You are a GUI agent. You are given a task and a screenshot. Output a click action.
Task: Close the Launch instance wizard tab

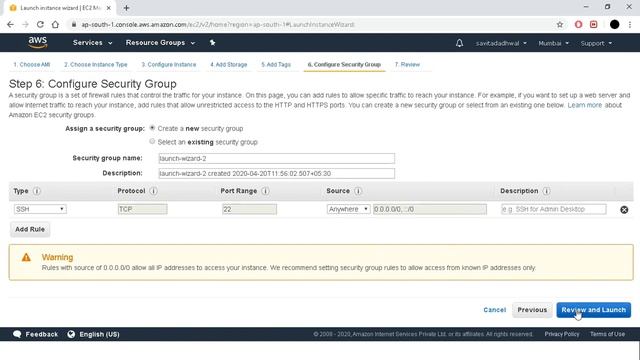point(109,8)
